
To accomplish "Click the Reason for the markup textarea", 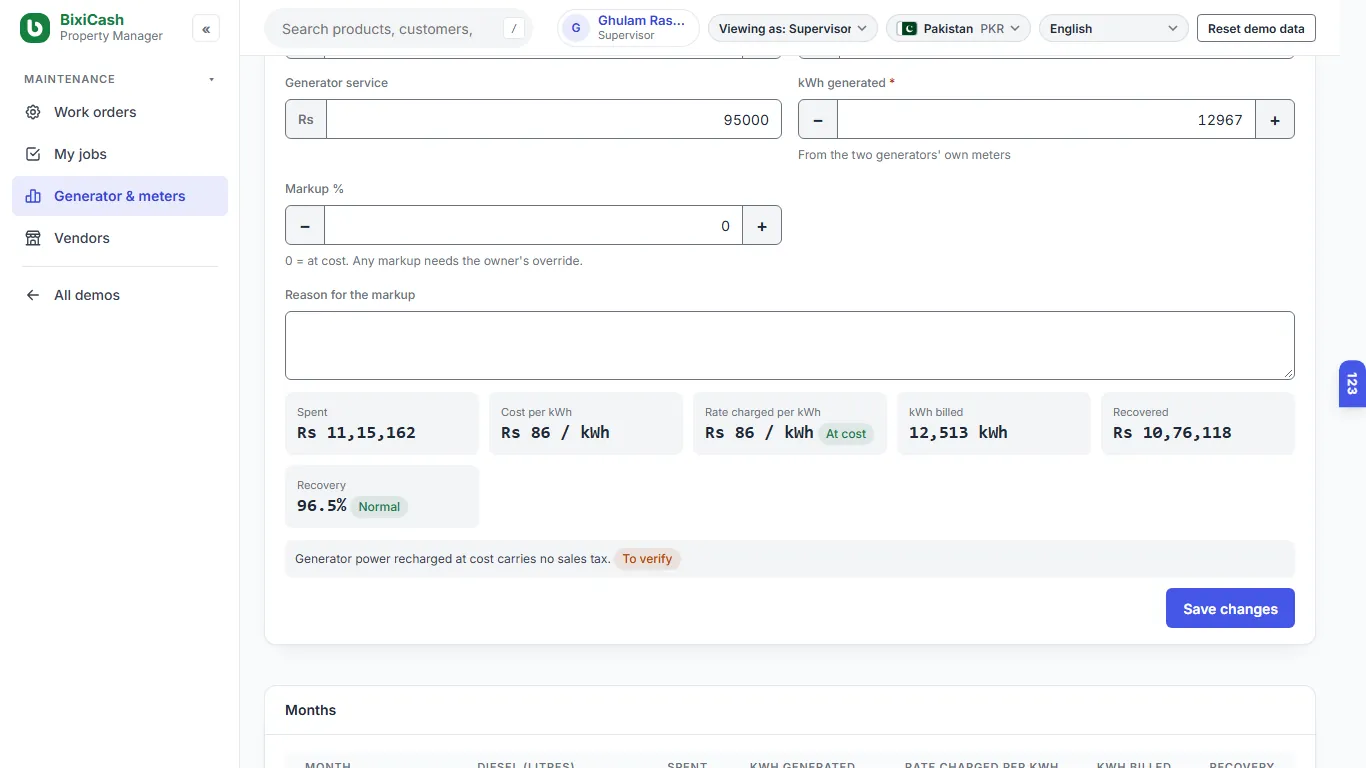I will 790,345.
